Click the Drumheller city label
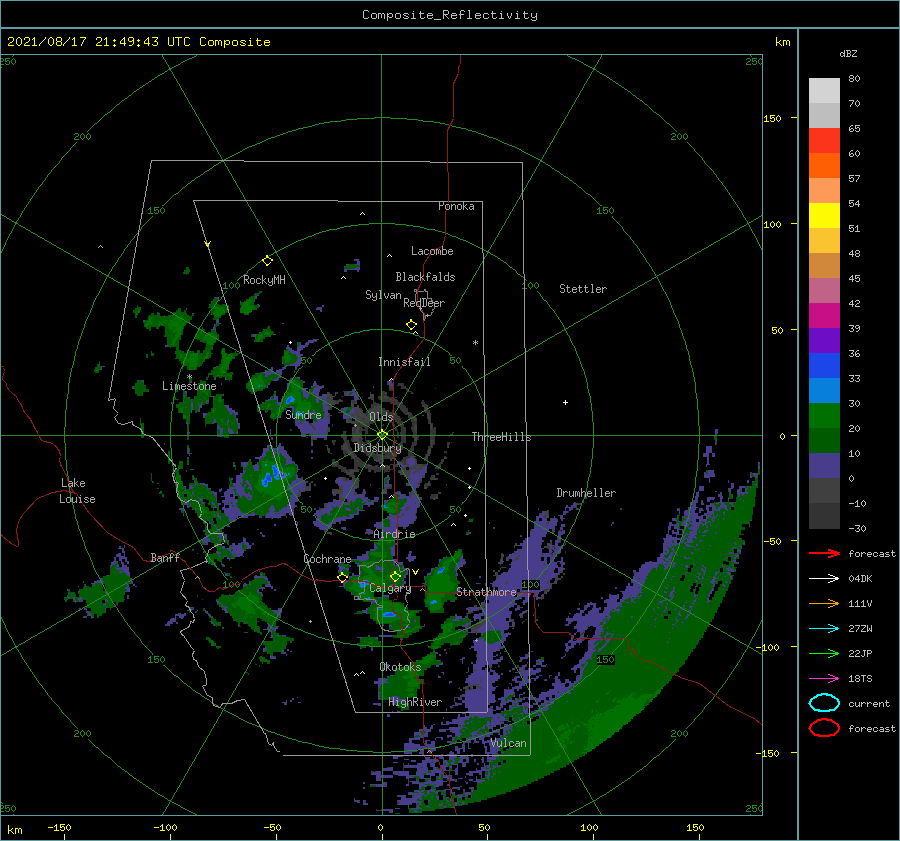This screenshot has width=900, height=841. coord(585,493)
